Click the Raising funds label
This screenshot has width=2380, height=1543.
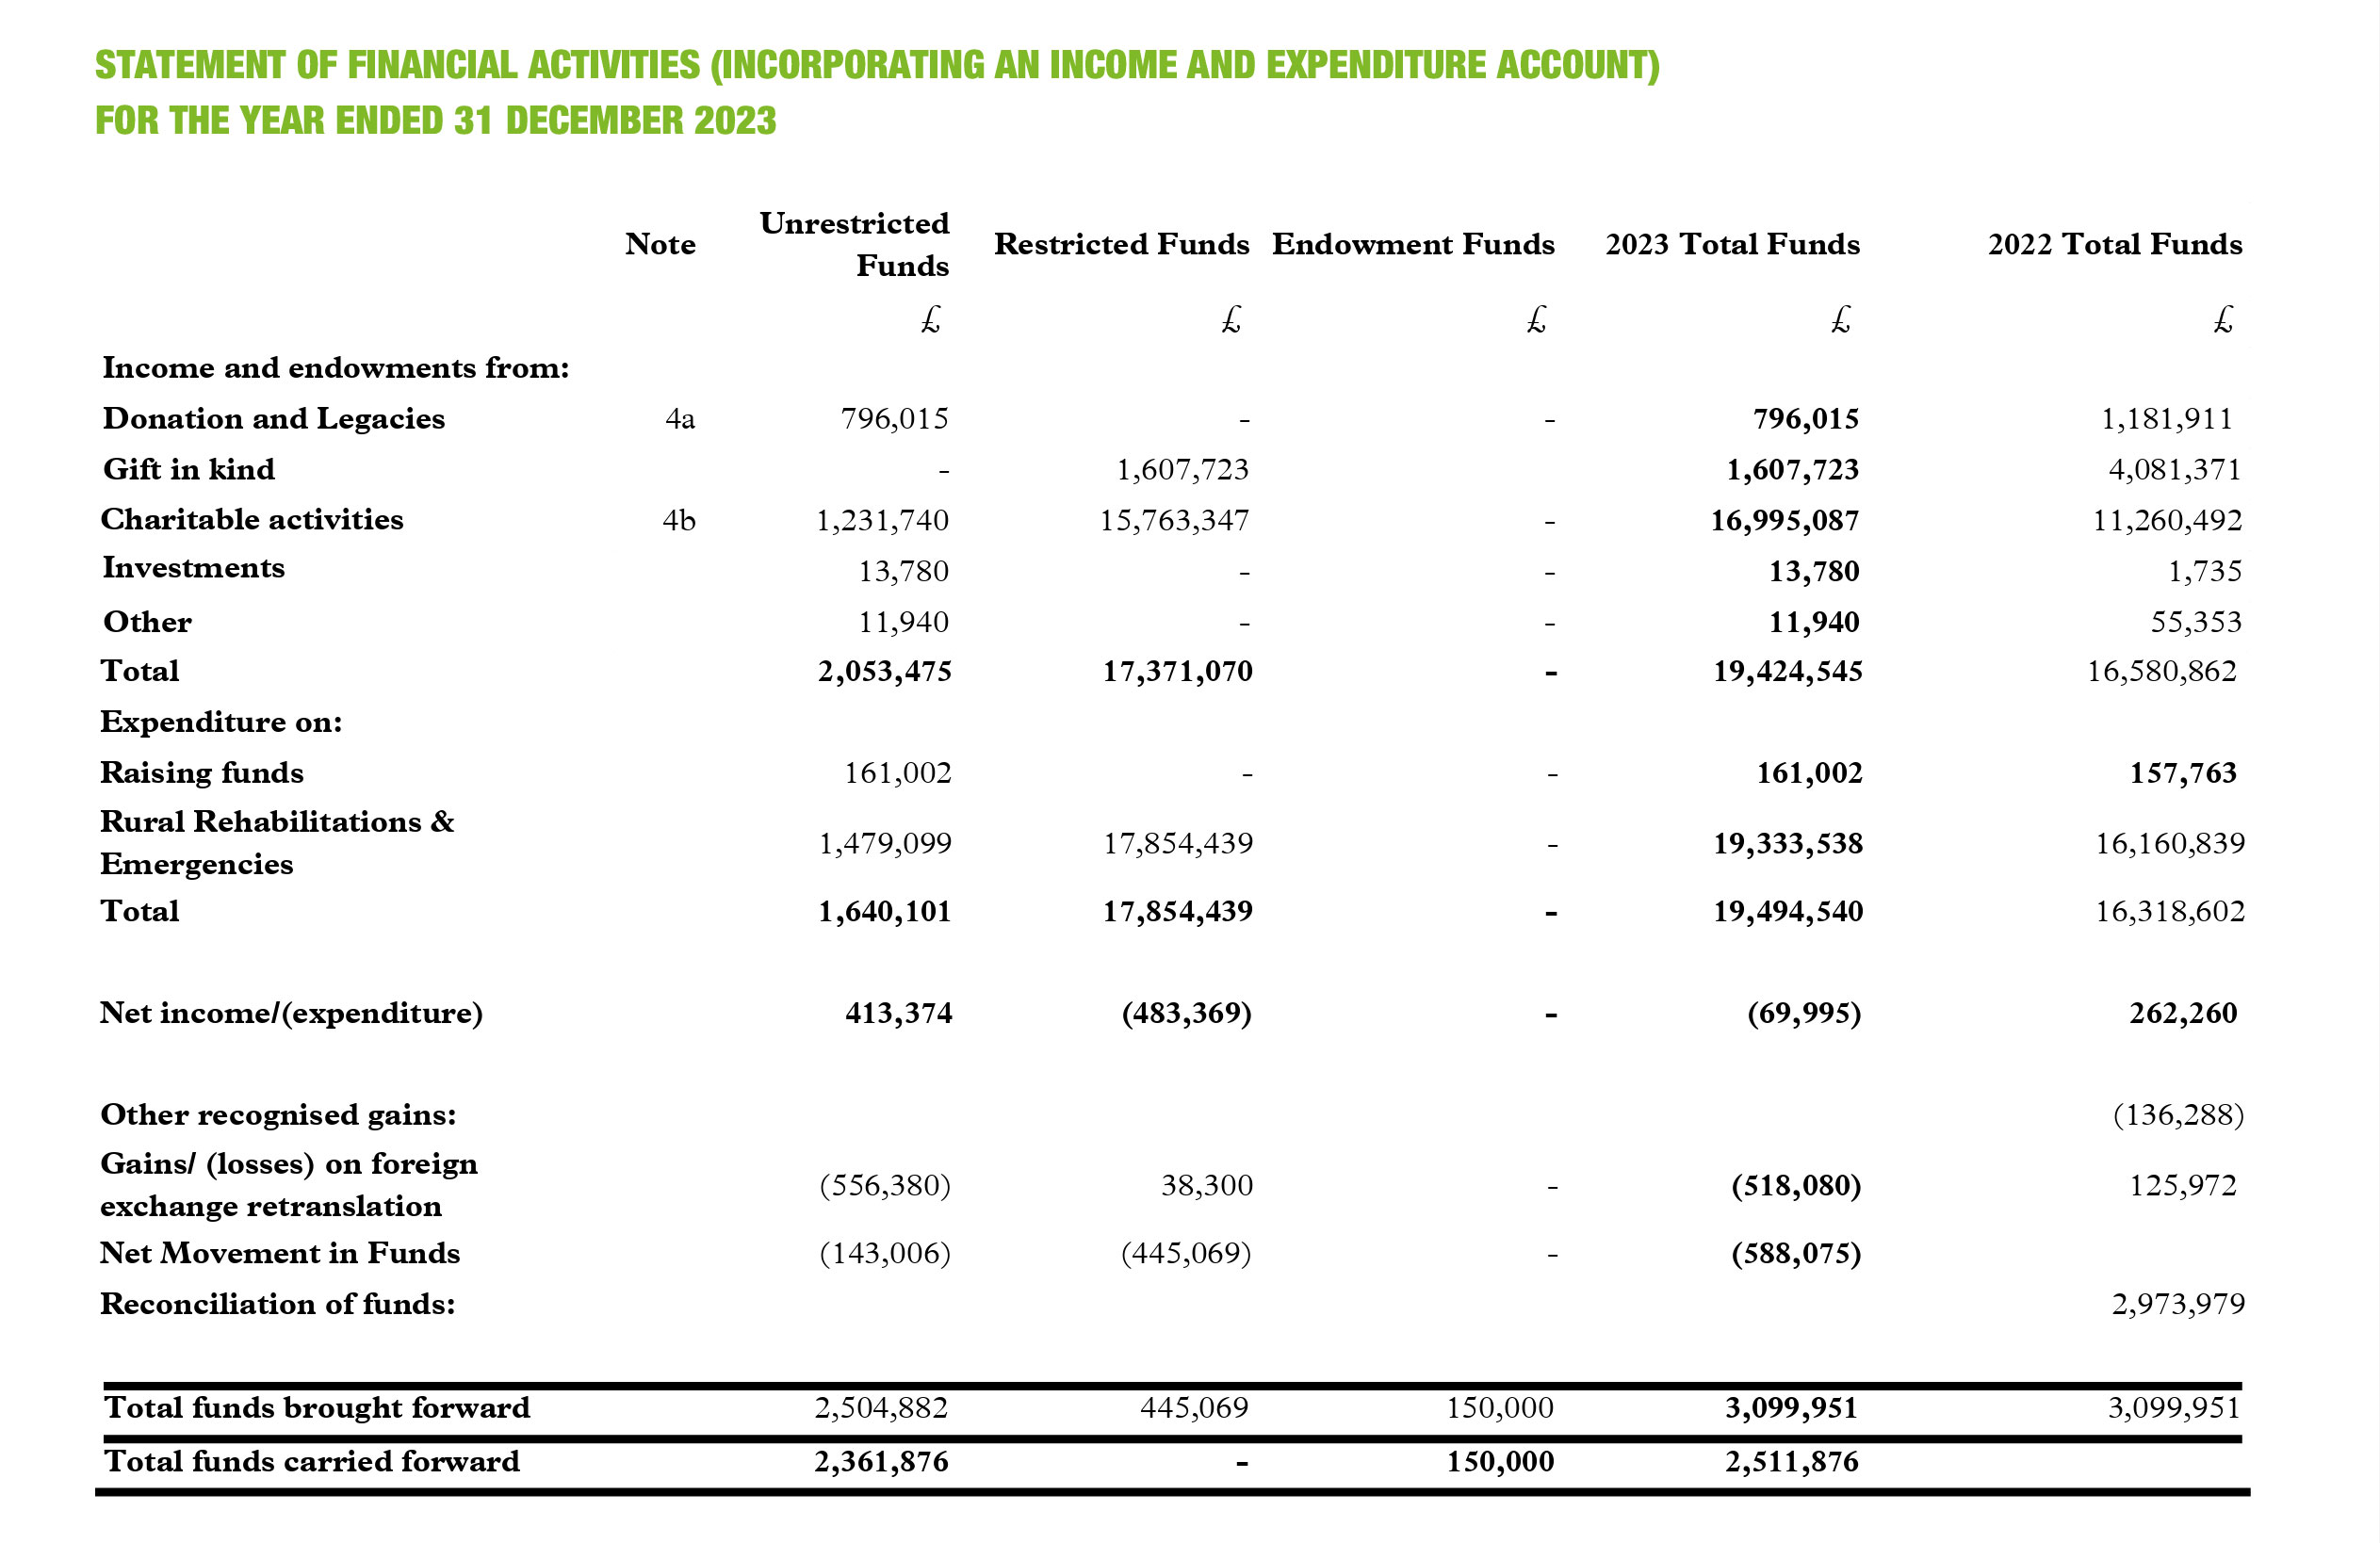click(x=202, y=773)
